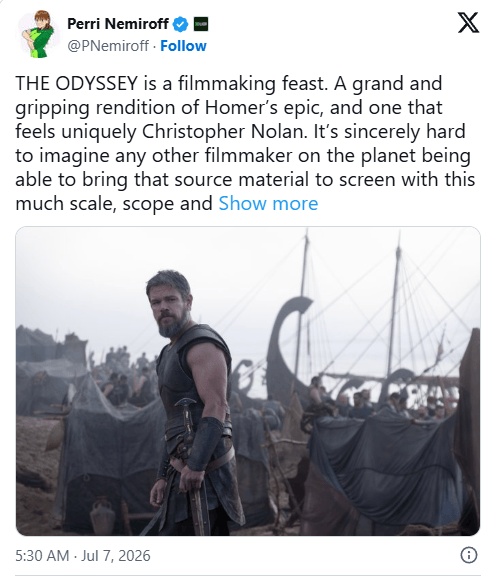Click the clay jug in the photo

[x=102, y=516]
